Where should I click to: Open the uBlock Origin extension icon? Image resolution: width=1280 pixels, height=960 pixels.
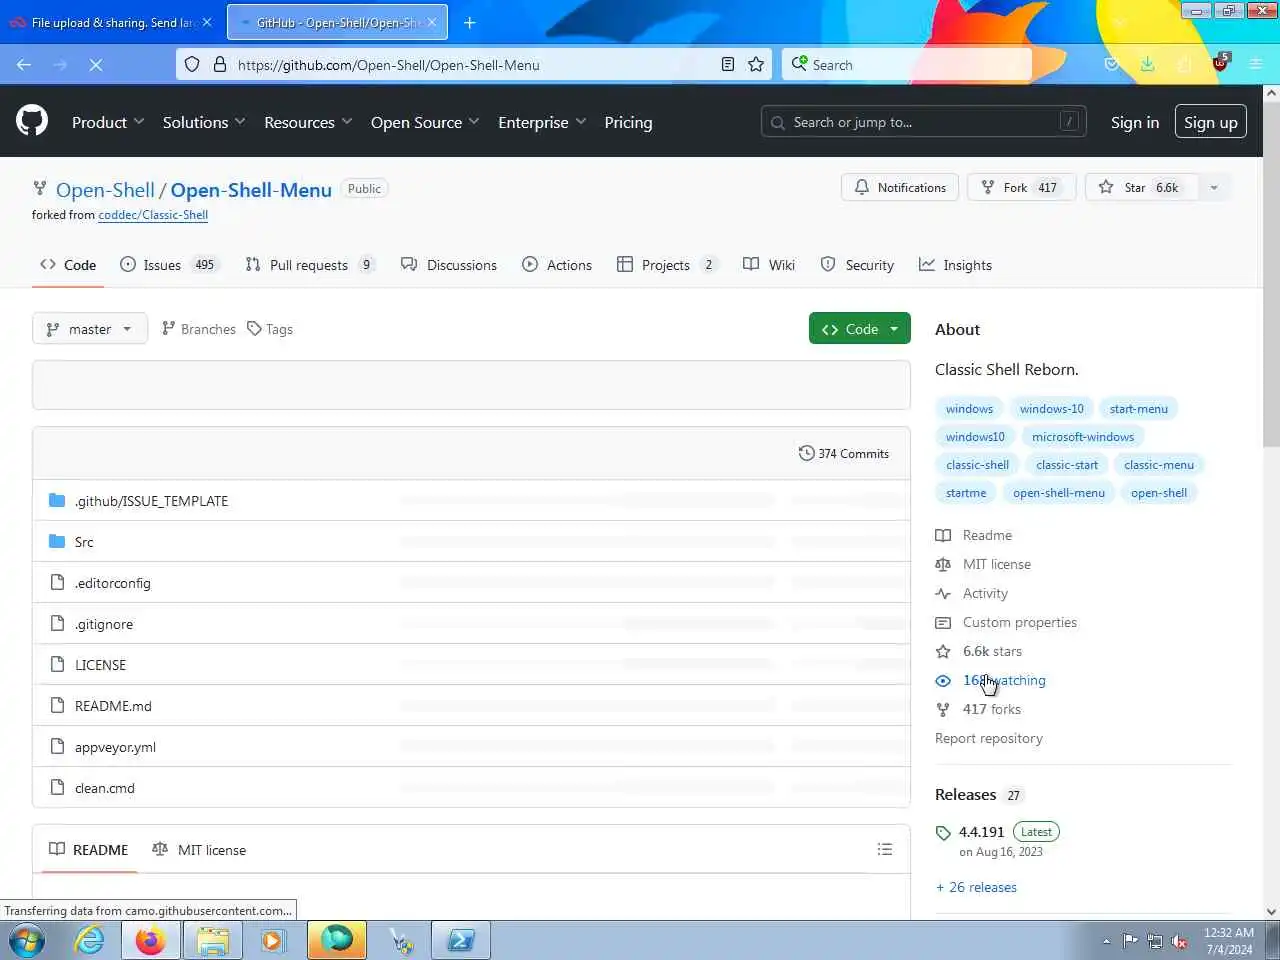(1220, 63)
